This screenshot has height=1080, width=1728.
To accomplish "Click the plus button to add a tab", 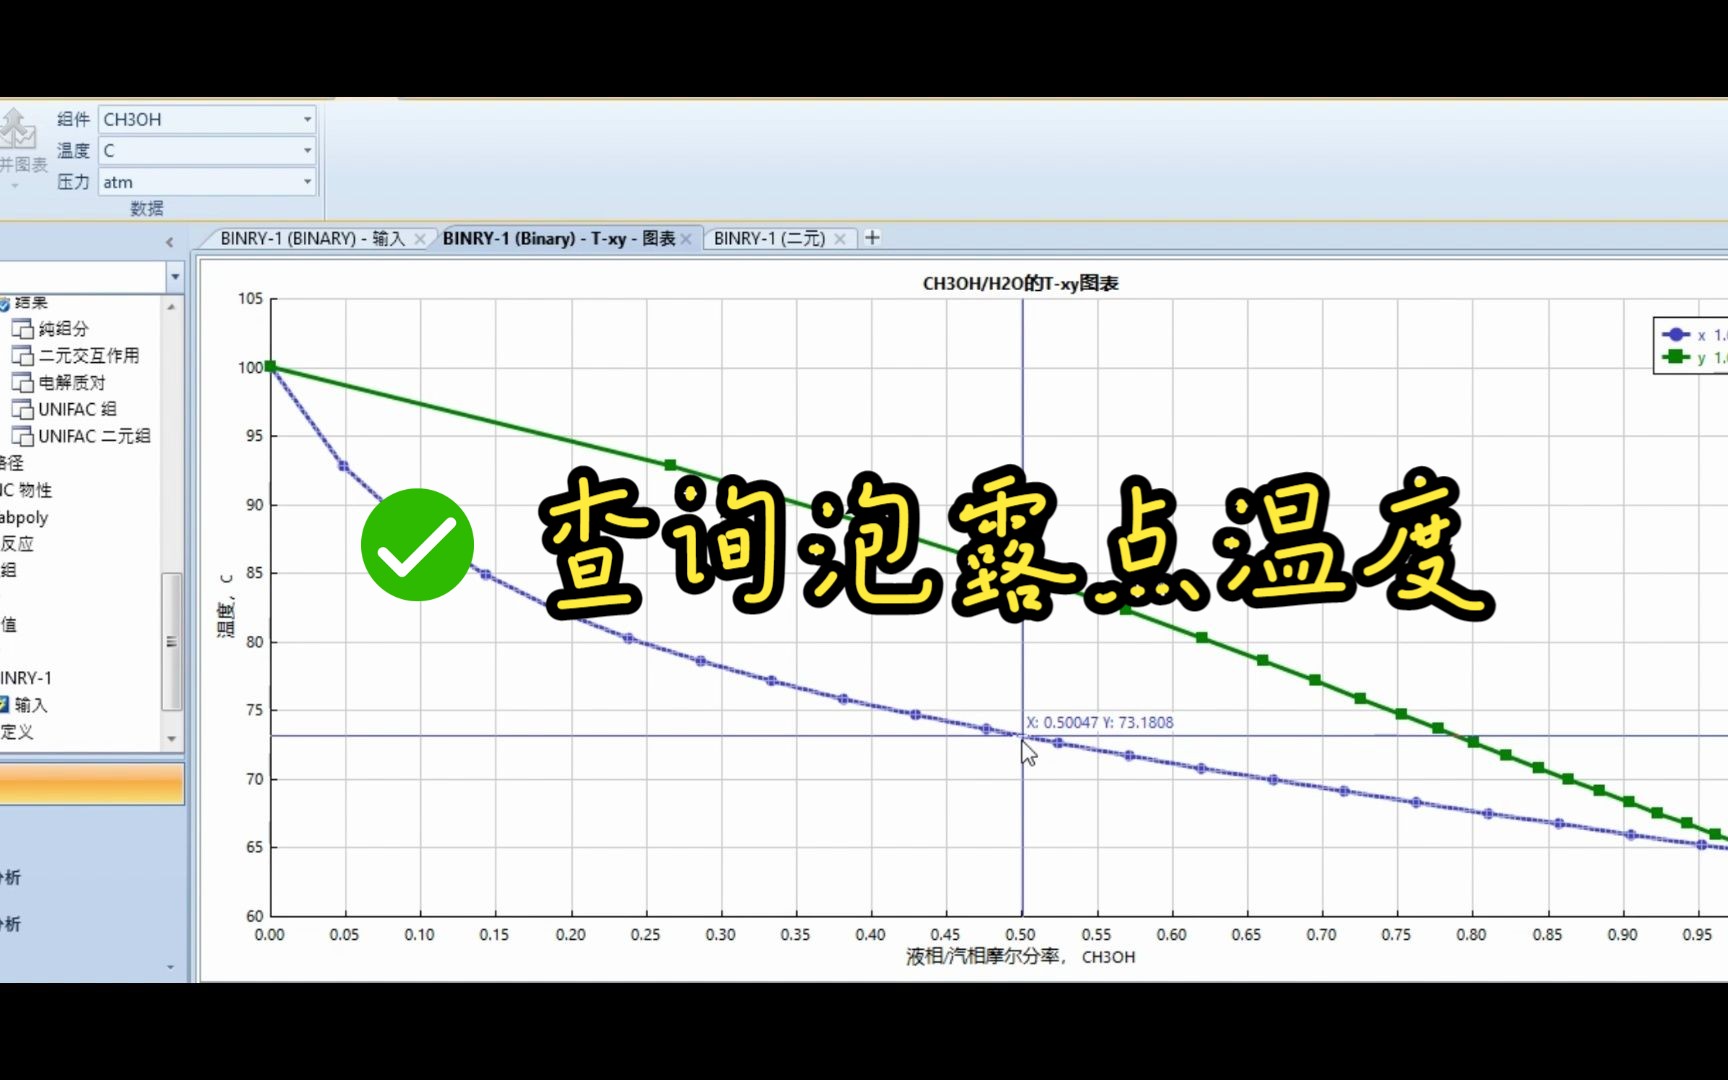I will coord(872,237).
